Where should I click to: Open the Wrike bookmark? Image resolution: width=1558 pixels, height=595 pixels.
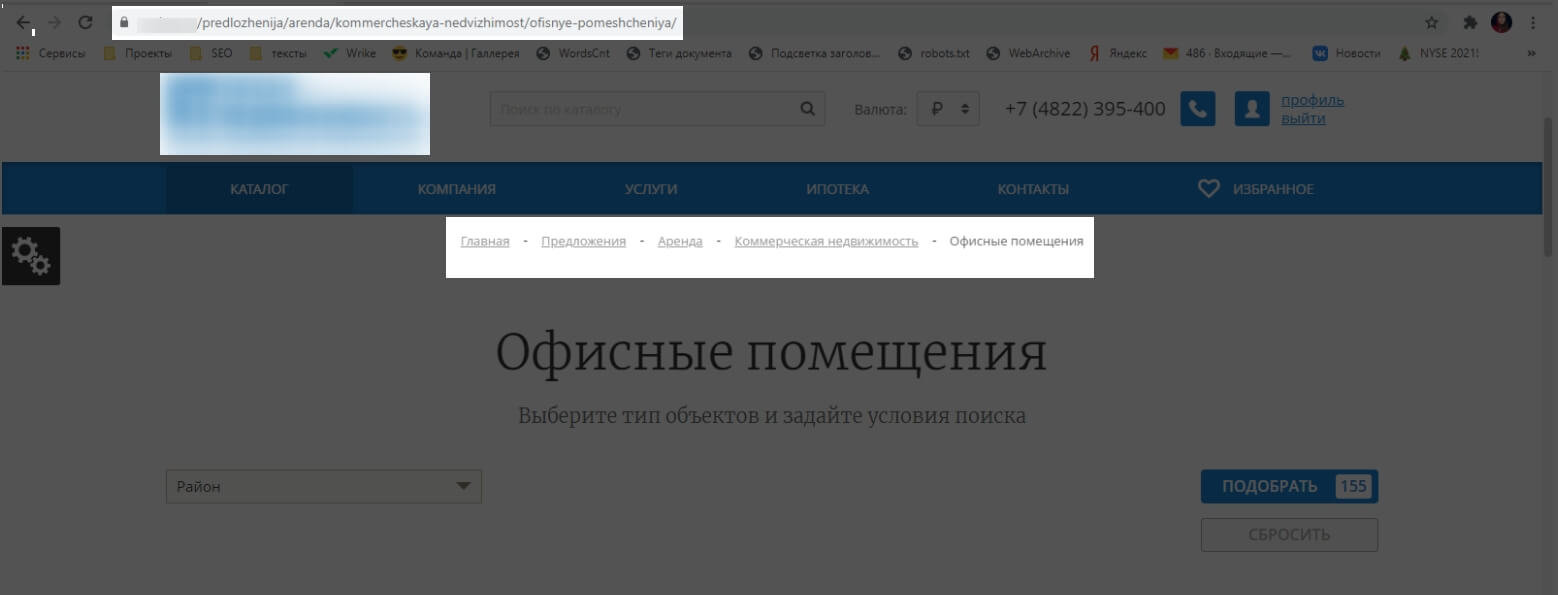pyautogui.click(x=349, y=53)
